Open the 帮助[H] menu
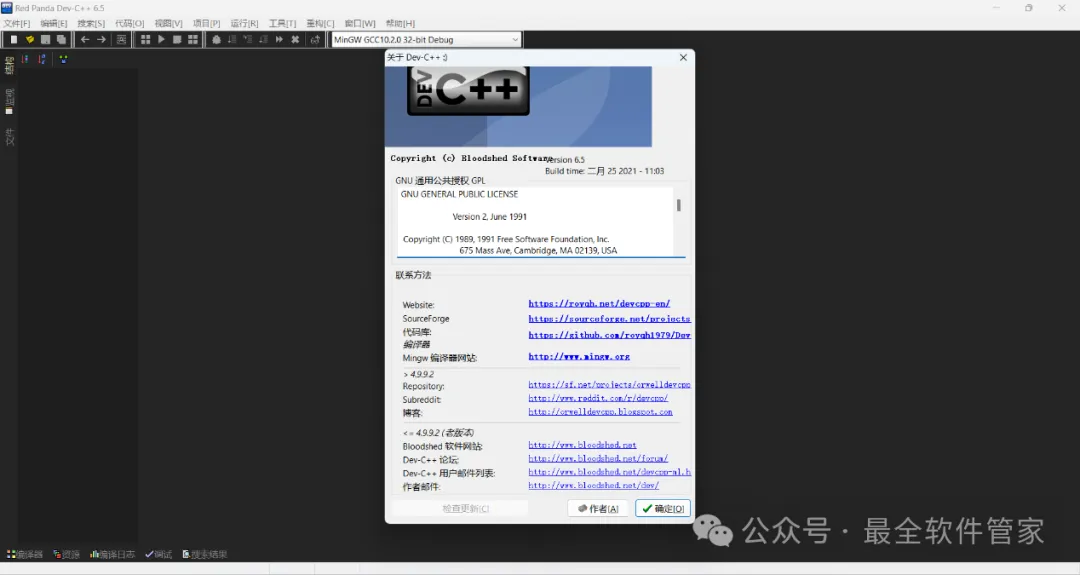The width and height of the screenshot is (1080, 575). [x=400, y=23]
